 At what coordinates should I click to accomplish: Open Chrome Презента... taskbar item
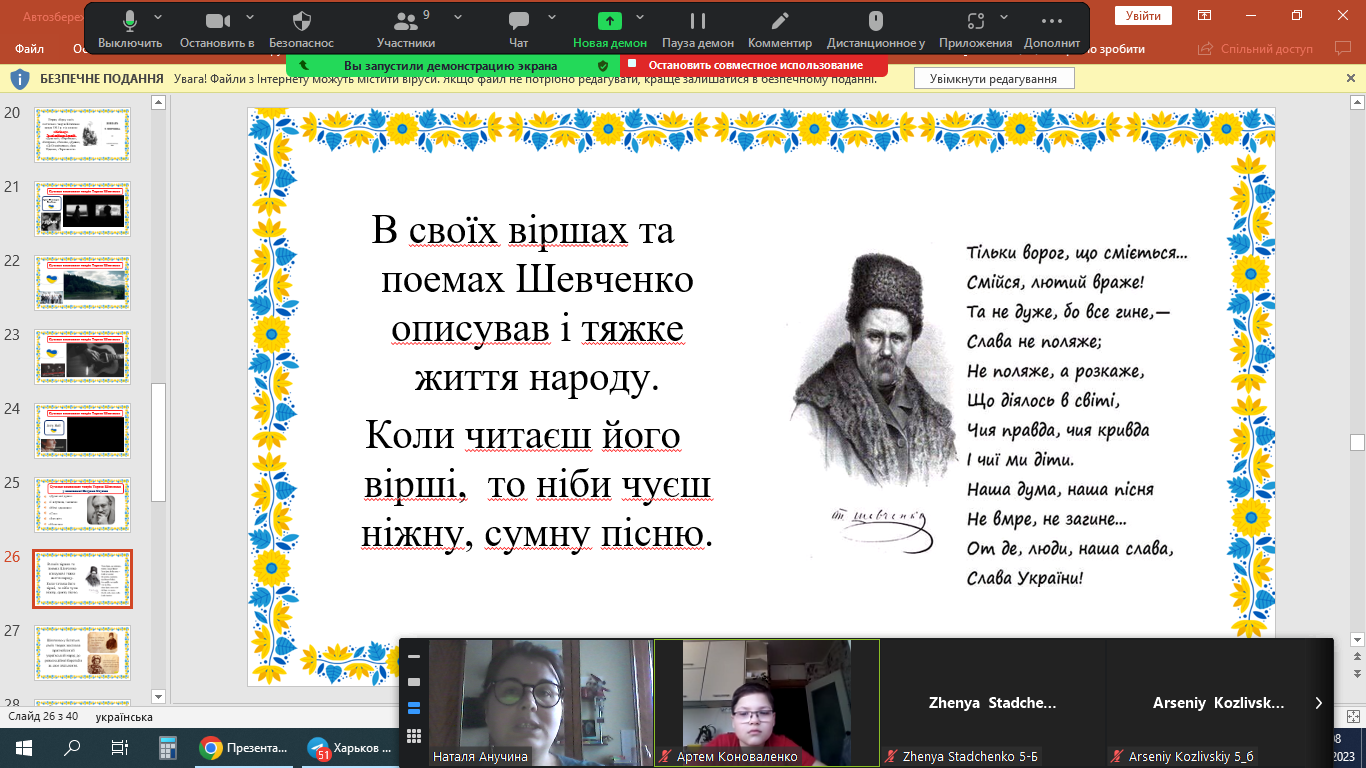pos(244,747)
